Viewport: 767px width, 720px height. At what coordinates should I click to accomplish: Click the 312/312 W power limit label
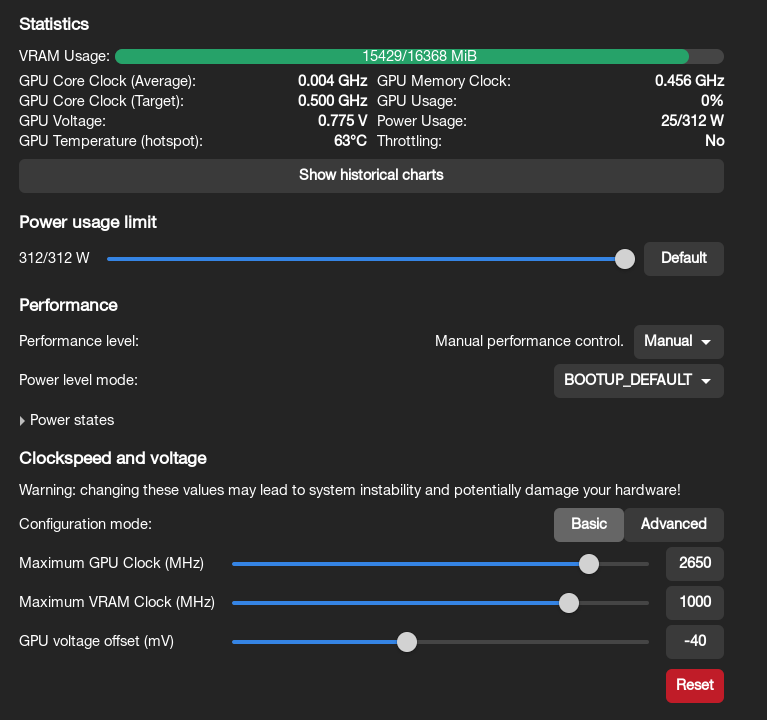(54, 258)
